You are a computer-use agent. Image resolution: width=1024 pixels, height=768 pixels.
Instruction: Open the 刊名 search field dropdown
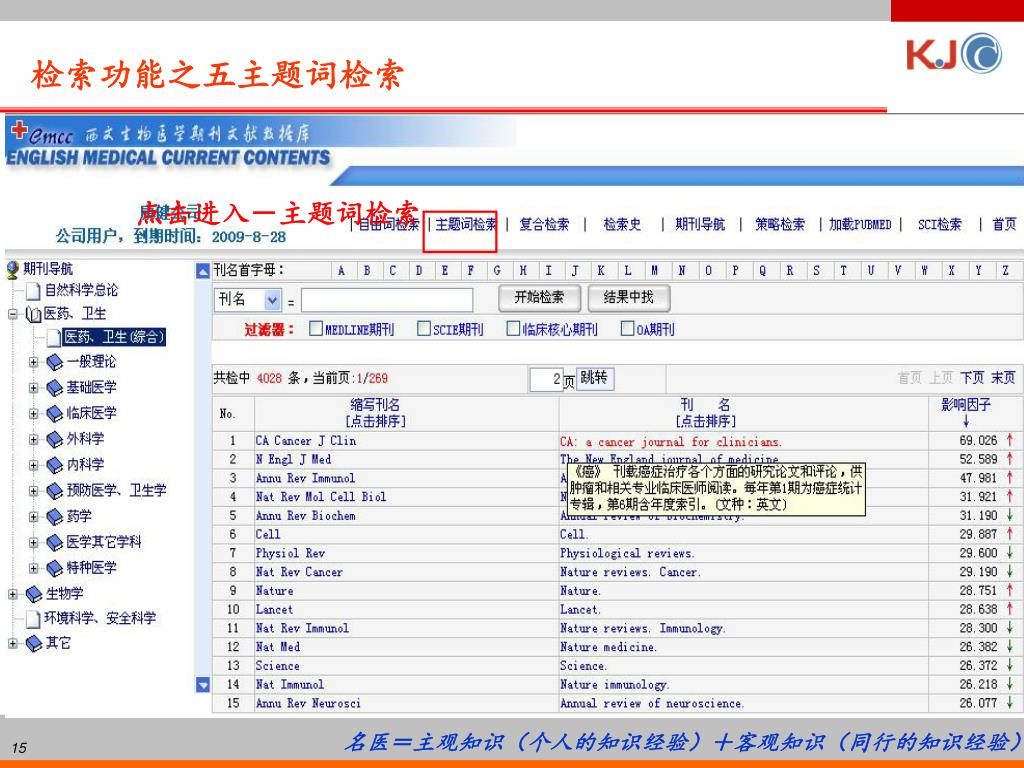pos(272,300)
